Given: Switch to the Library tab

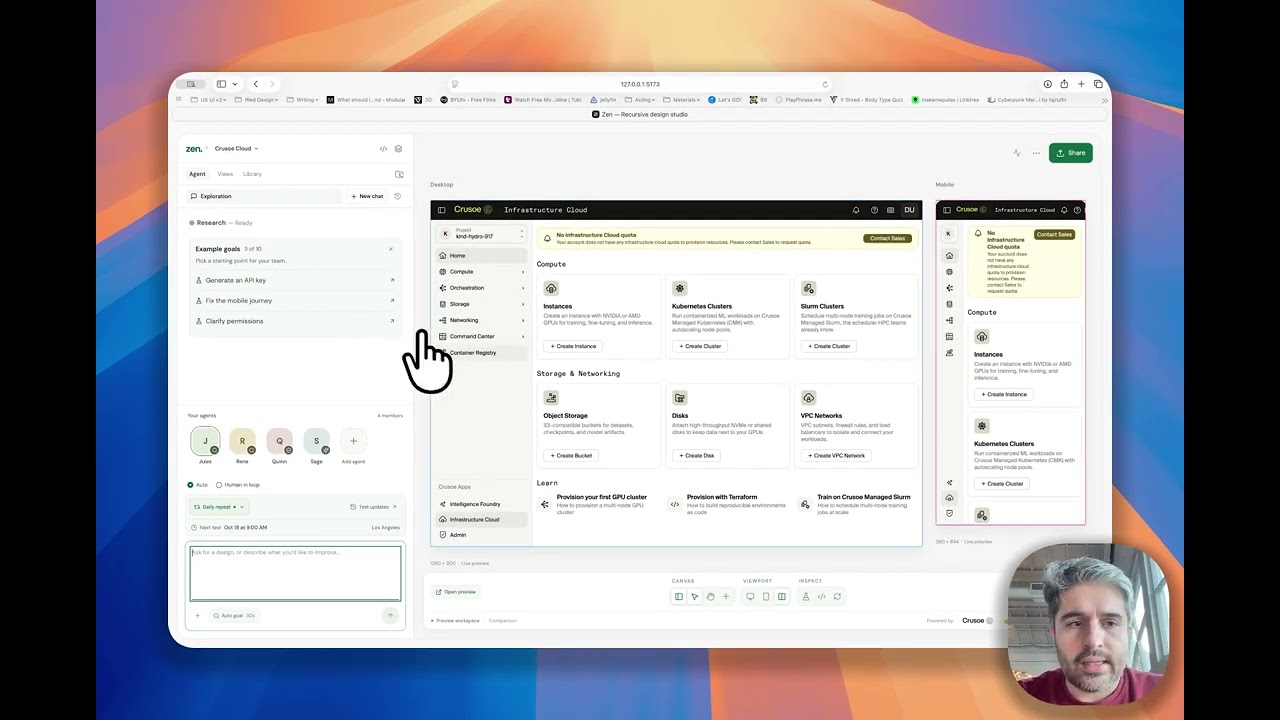Looking at the screenshot, I should pyautogui.click(x=252, y=174).
